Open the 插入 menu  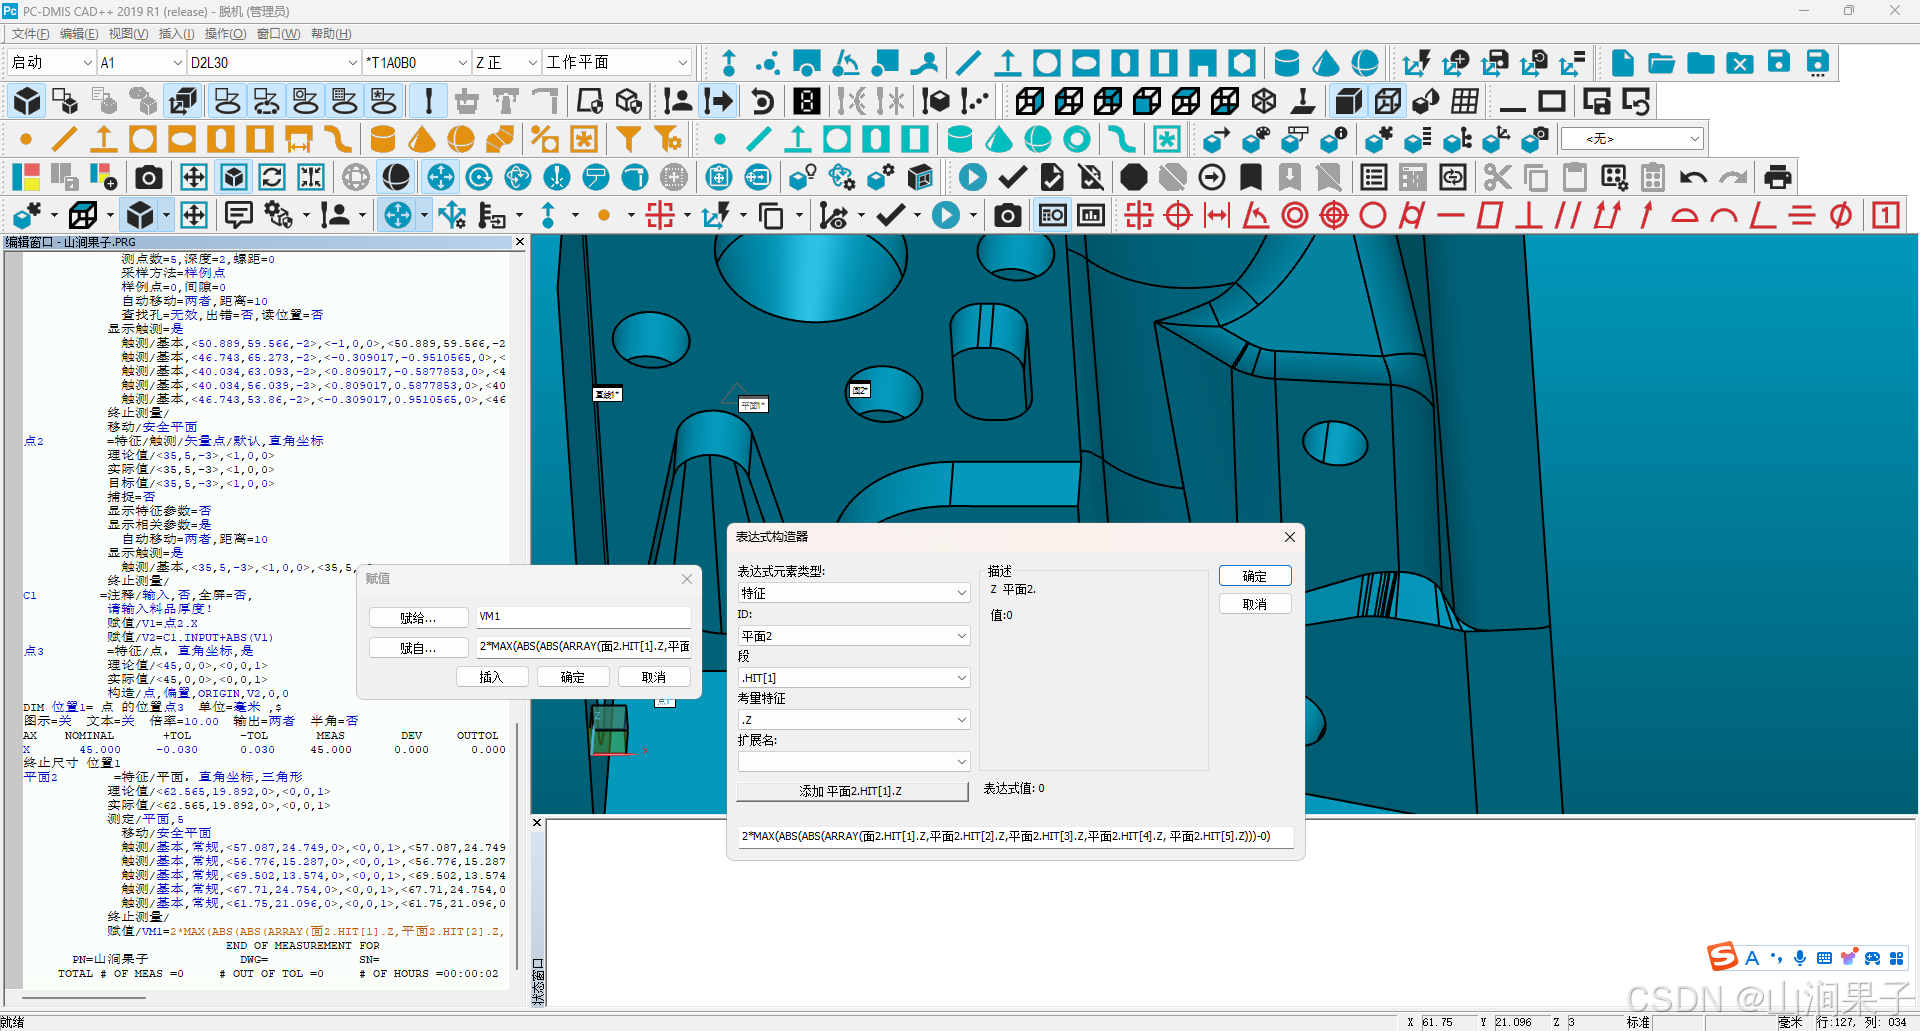177,34
